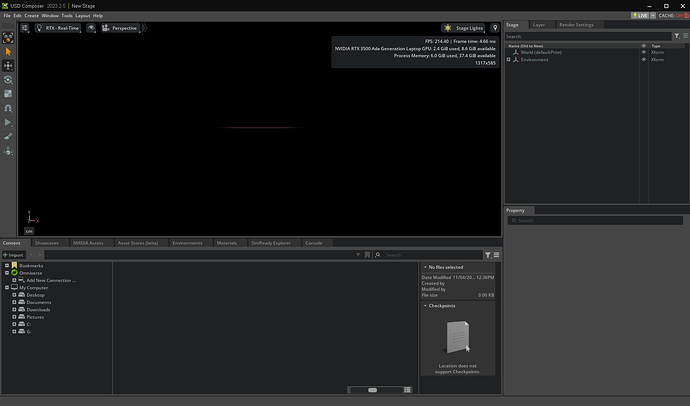
Task: Toggle the magnet Snap tool
Action: click(x=8, y=108)
